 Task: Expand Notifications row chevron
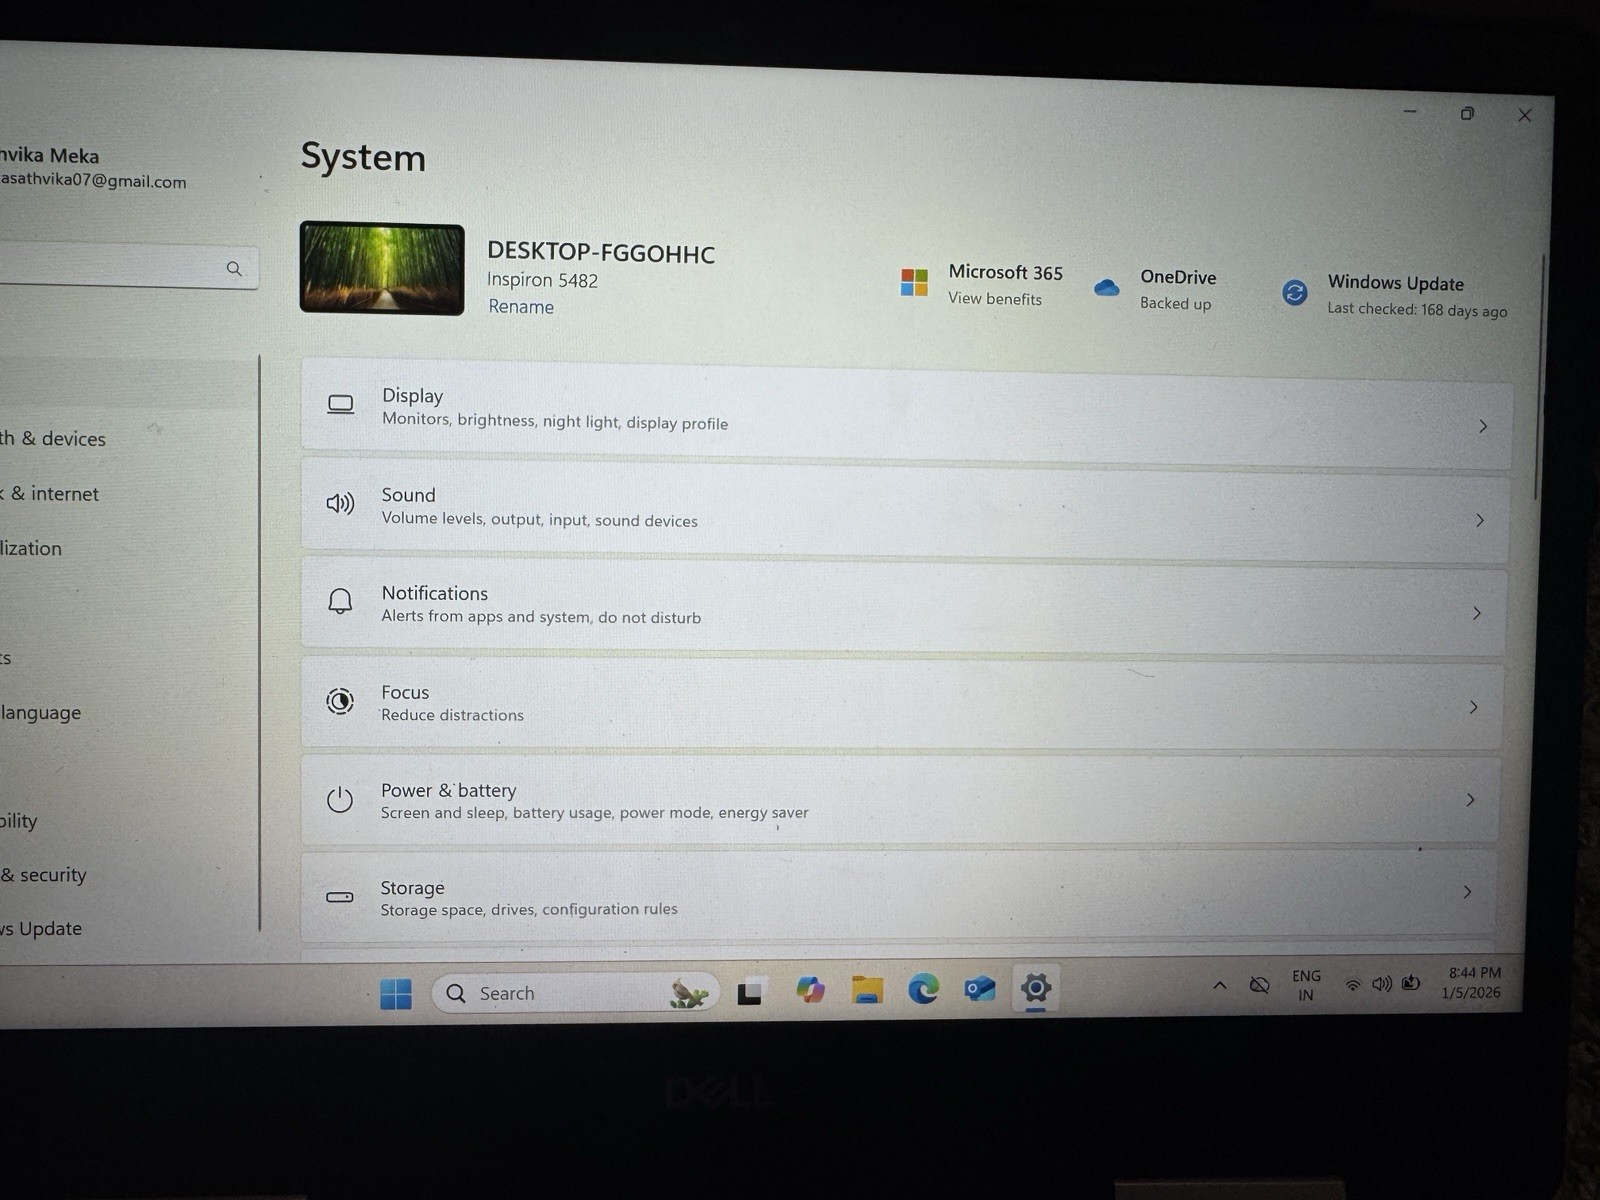[1477, 613]
